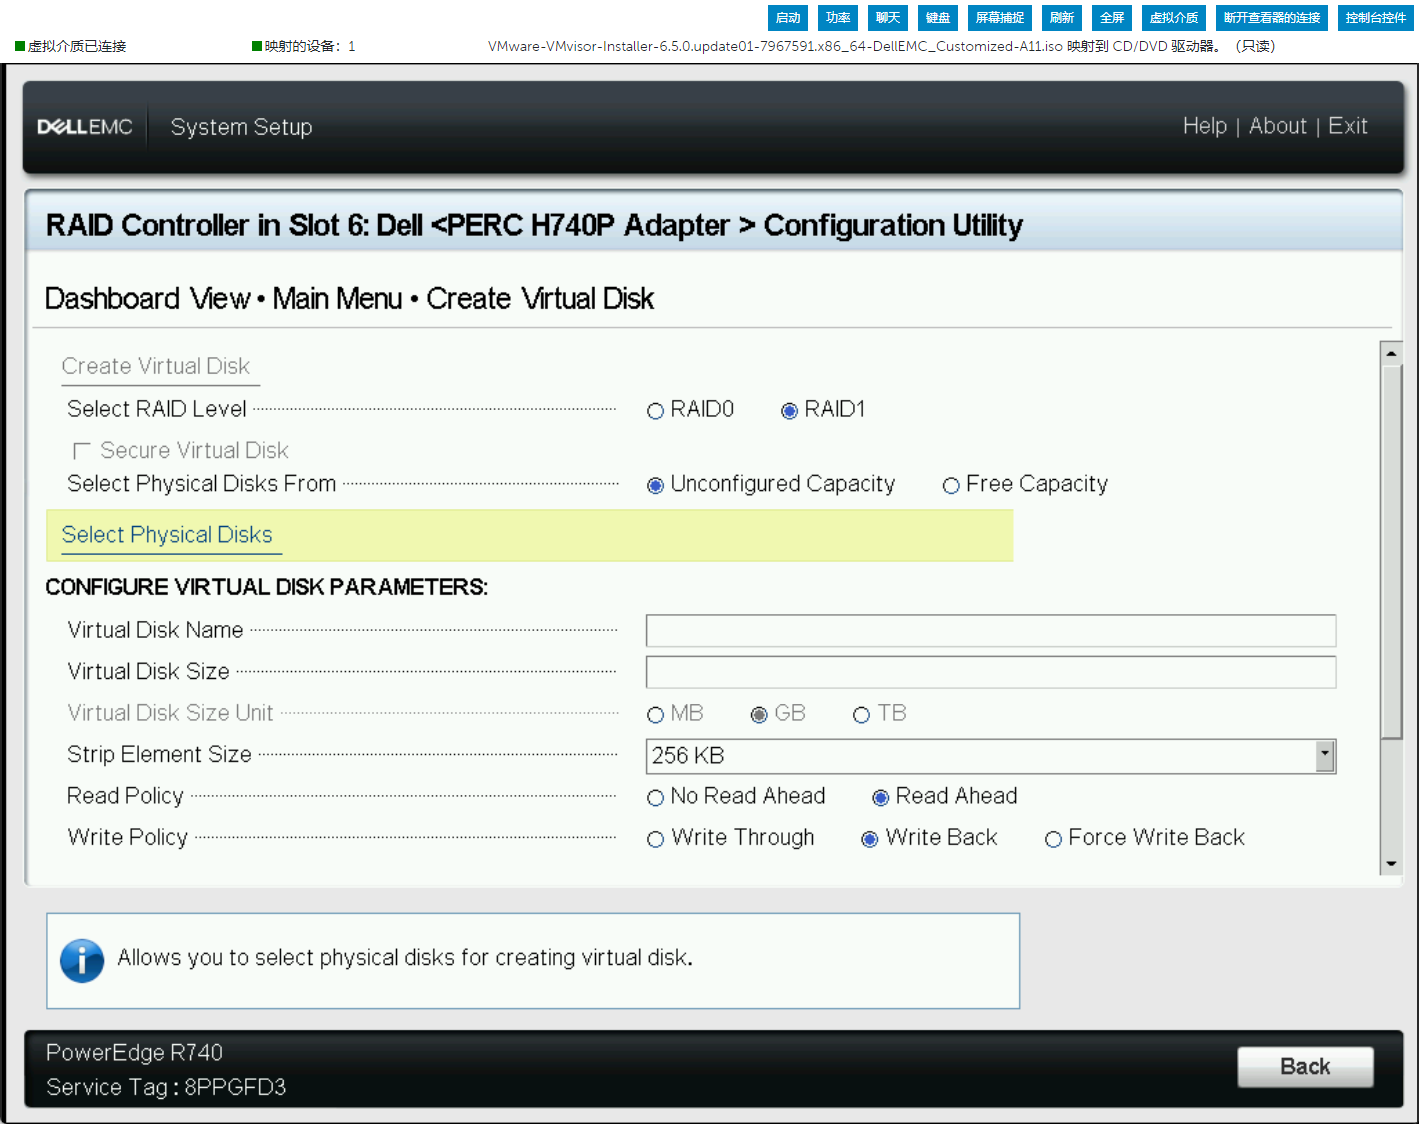Click the Dell EMC logo
This screenshot has width=1419, height=1124.
(85, 127)
